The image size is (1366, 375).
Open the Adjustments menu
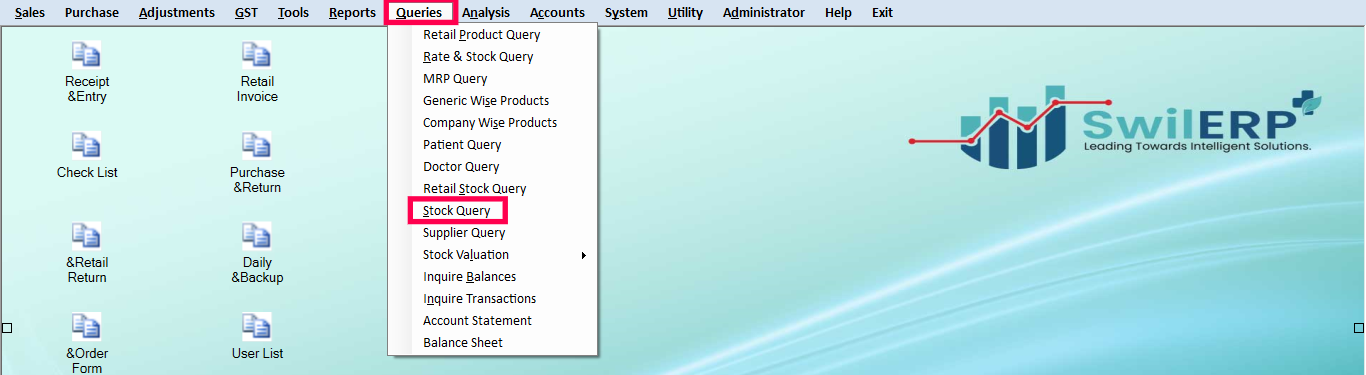(177, 13)
